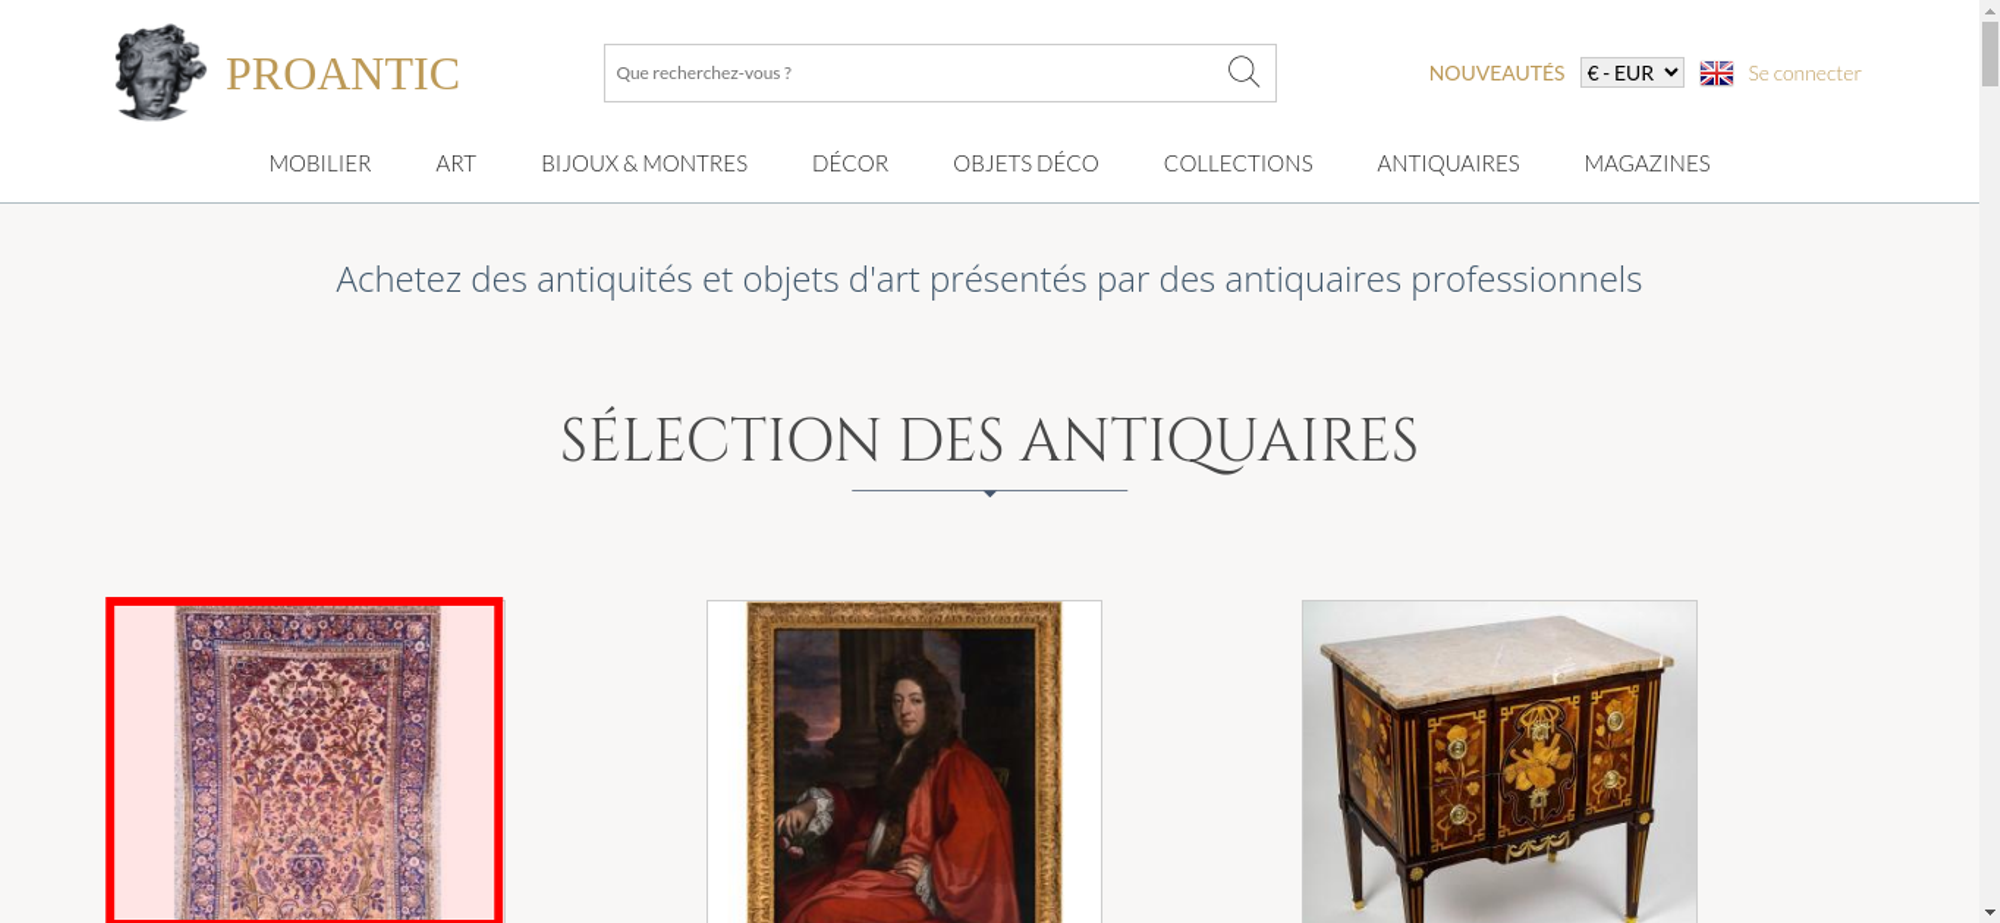This screenshot has width=2000, height=923.
Task: Click the magnifying glass search icon
Action: click(x=1243, y=72)
